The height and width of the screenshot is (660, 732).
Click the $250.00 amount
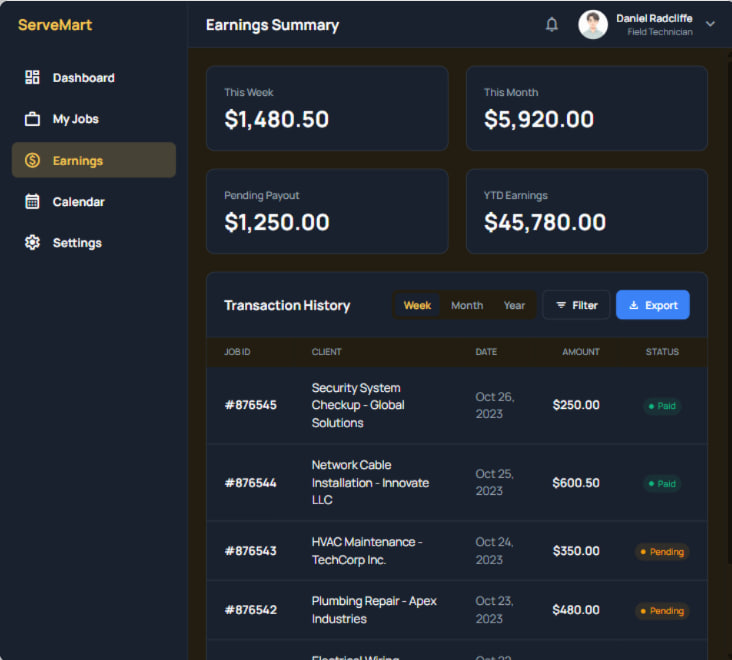tap(576, 405)
